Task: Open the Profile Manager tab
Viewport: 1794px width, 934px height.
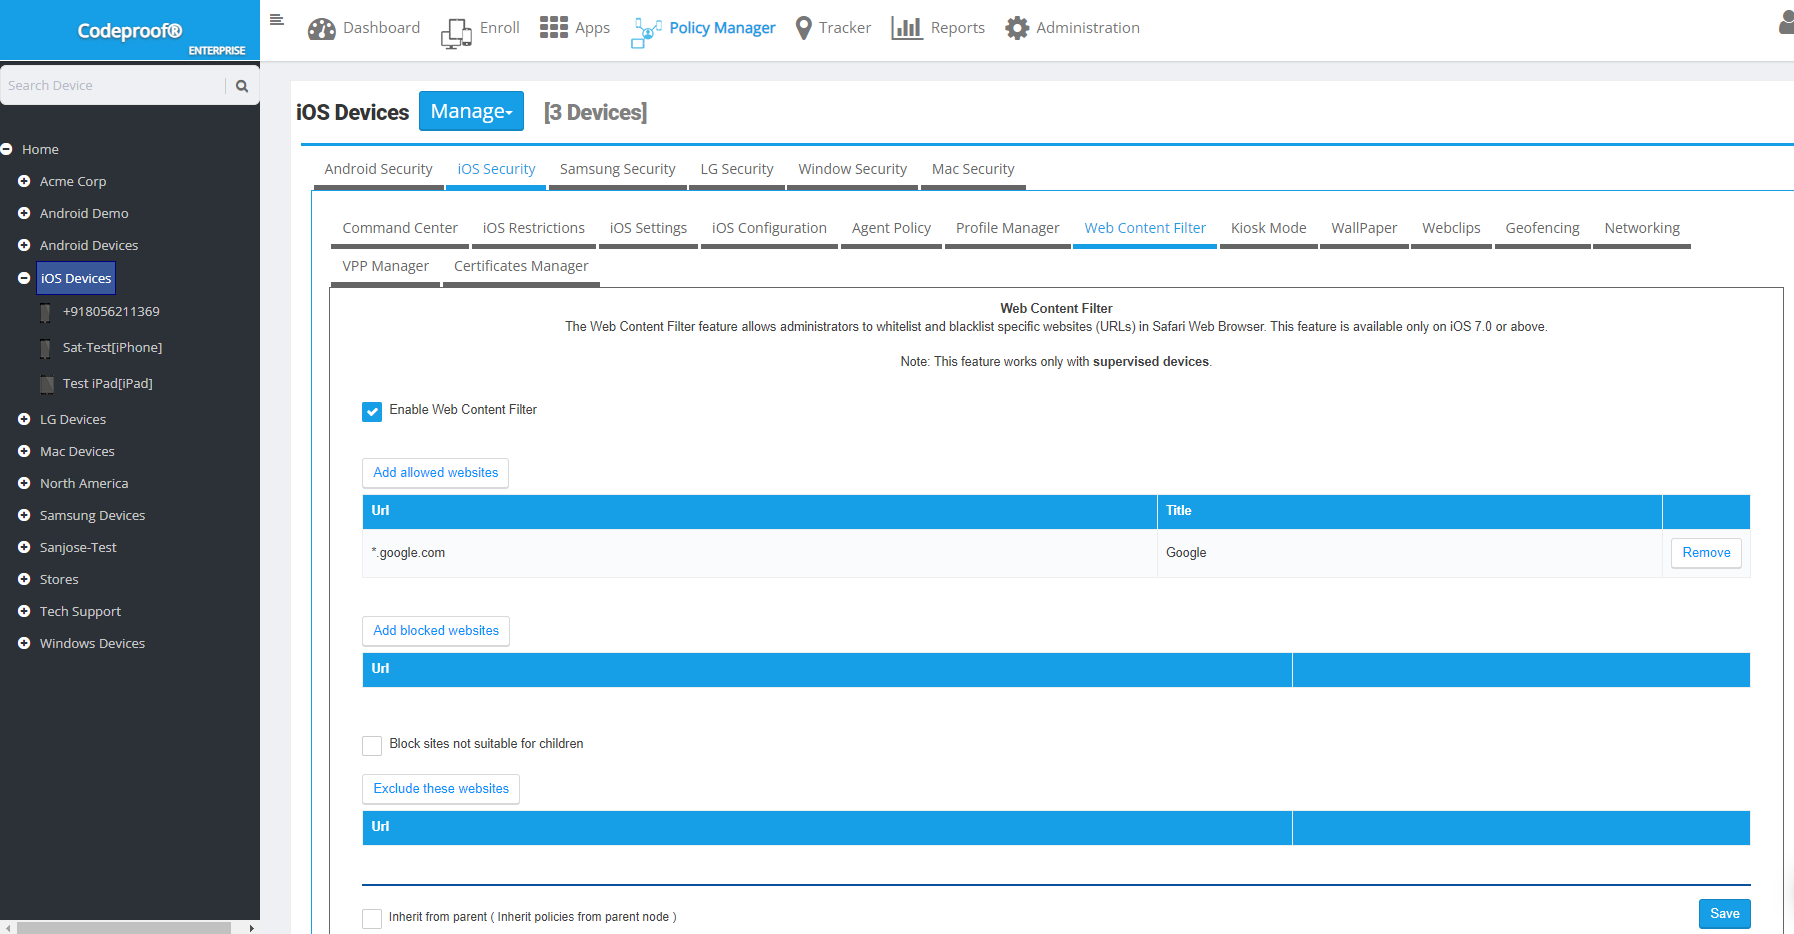Action: pos(1007,228)
